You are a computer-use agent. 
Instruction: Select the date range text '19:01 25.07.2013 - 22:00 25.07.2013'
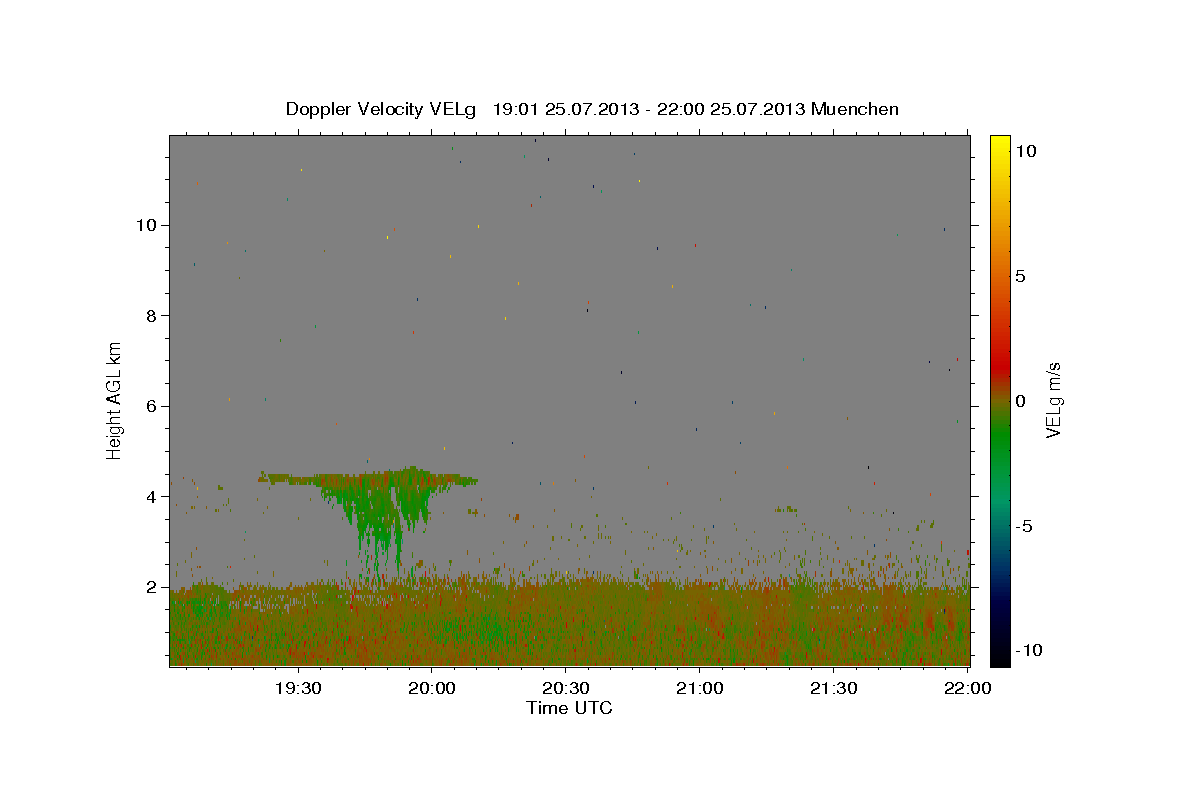pos(649,109)
